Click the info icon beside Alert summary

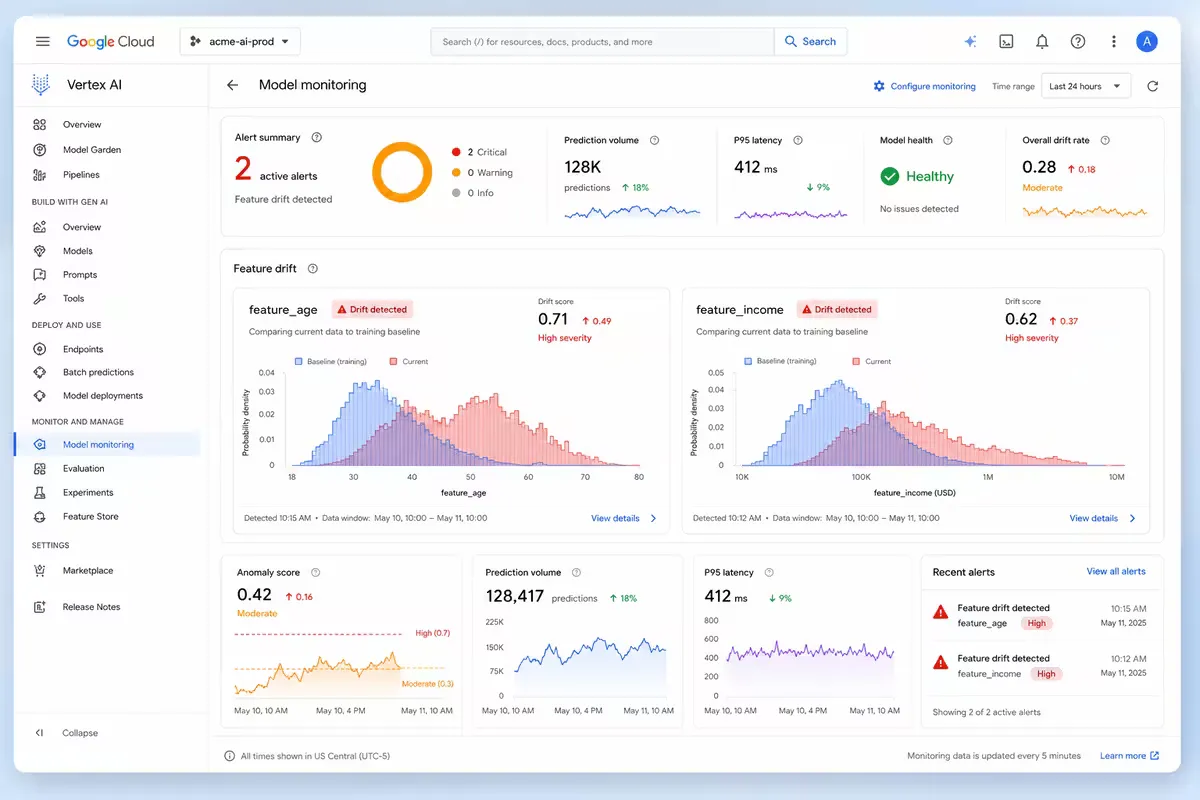(317, 137)
